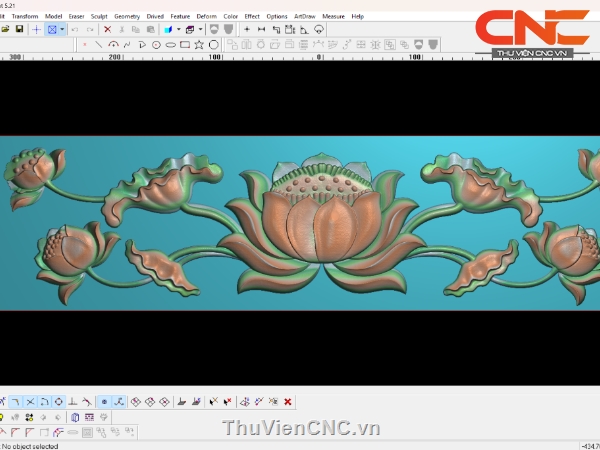The image size is (600, 450).
Task: Click the Open folder icon
Action: (6, 30)
